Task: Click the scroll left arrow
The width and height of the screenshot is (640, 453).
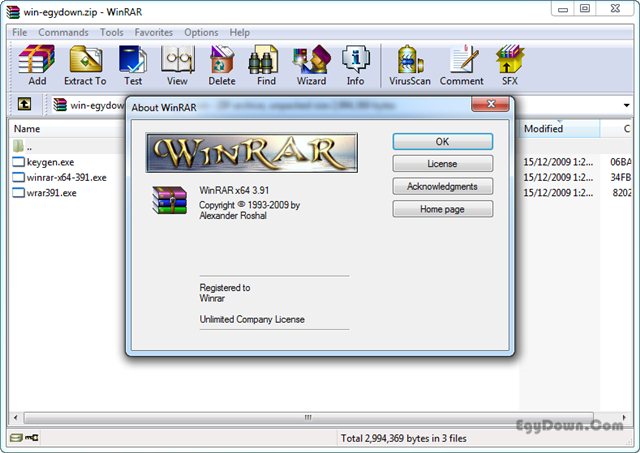Action: pos(16,417)
